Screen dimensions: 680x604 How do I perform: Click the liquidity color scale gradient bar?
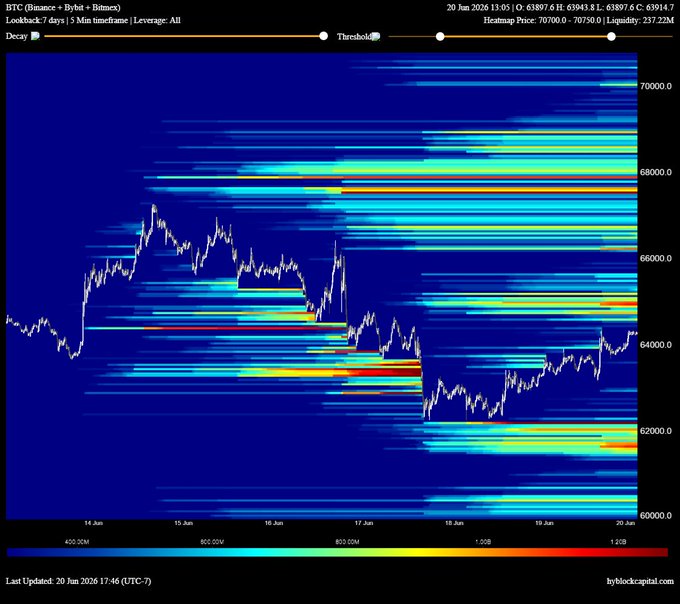(337, 552)
